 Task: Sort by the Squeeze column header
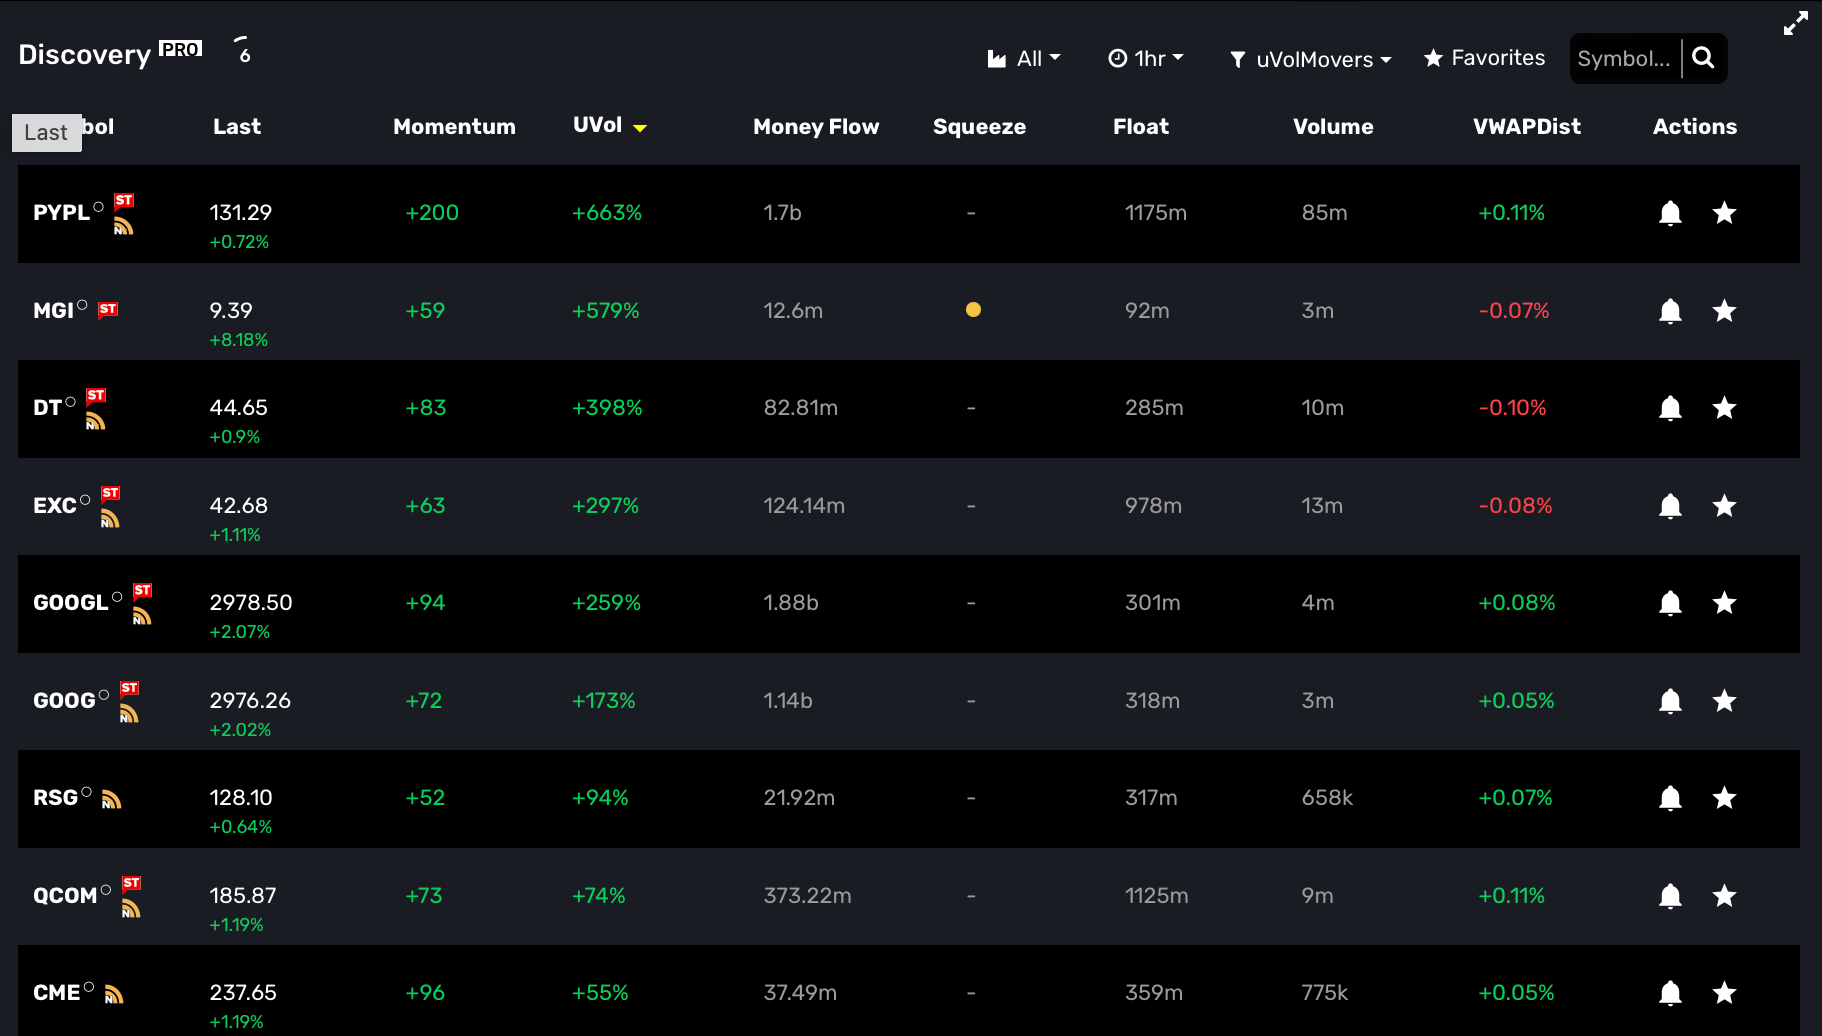click(979, 127)
